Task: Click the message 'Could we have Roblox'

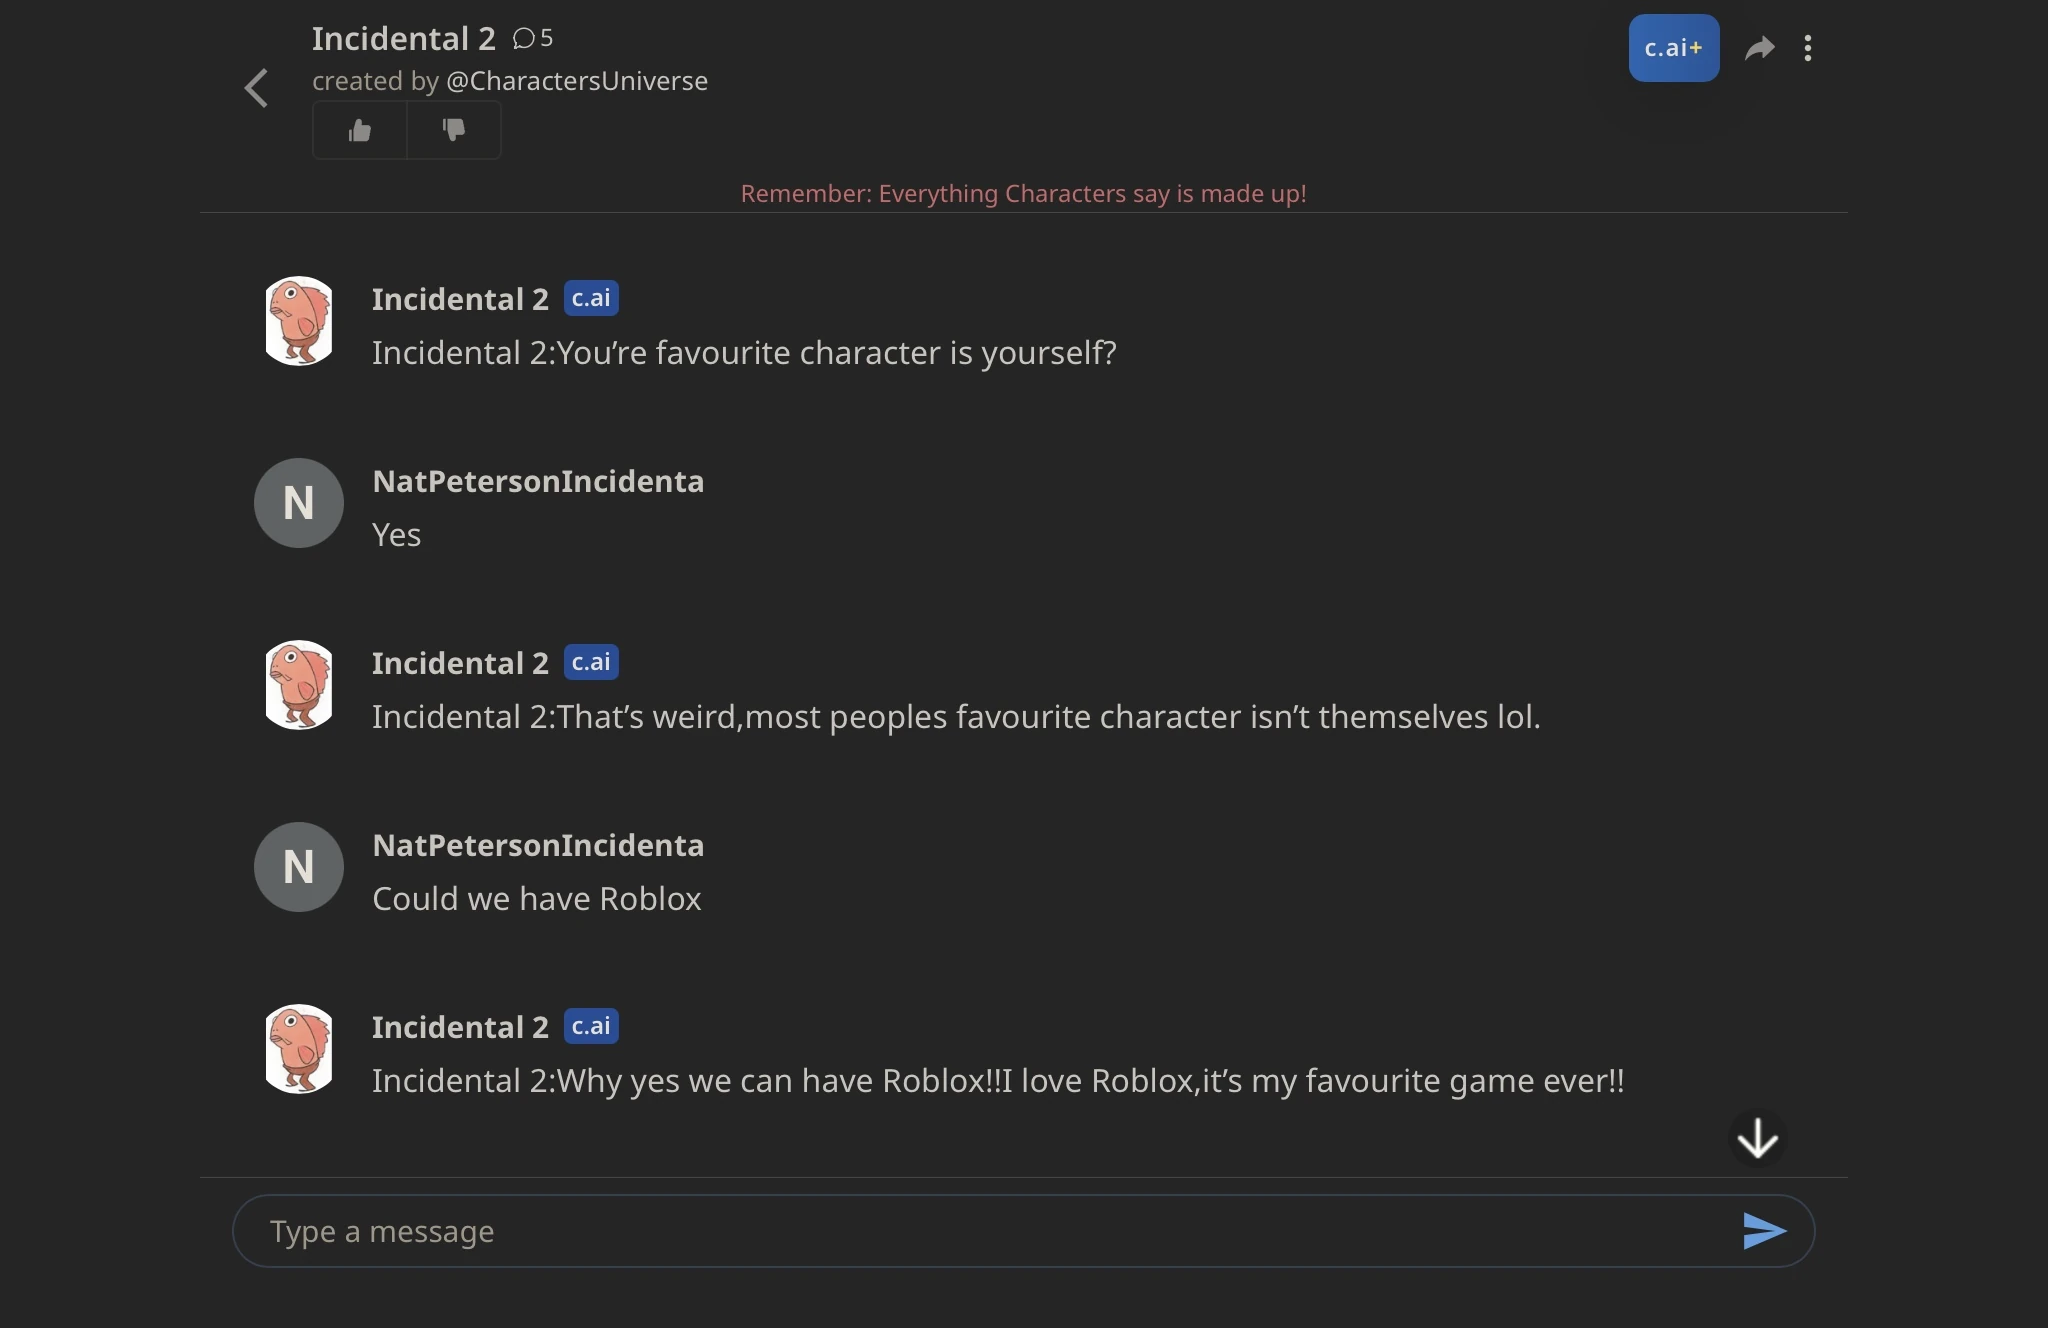Action: pyautogui.click(x=537, y=899)
